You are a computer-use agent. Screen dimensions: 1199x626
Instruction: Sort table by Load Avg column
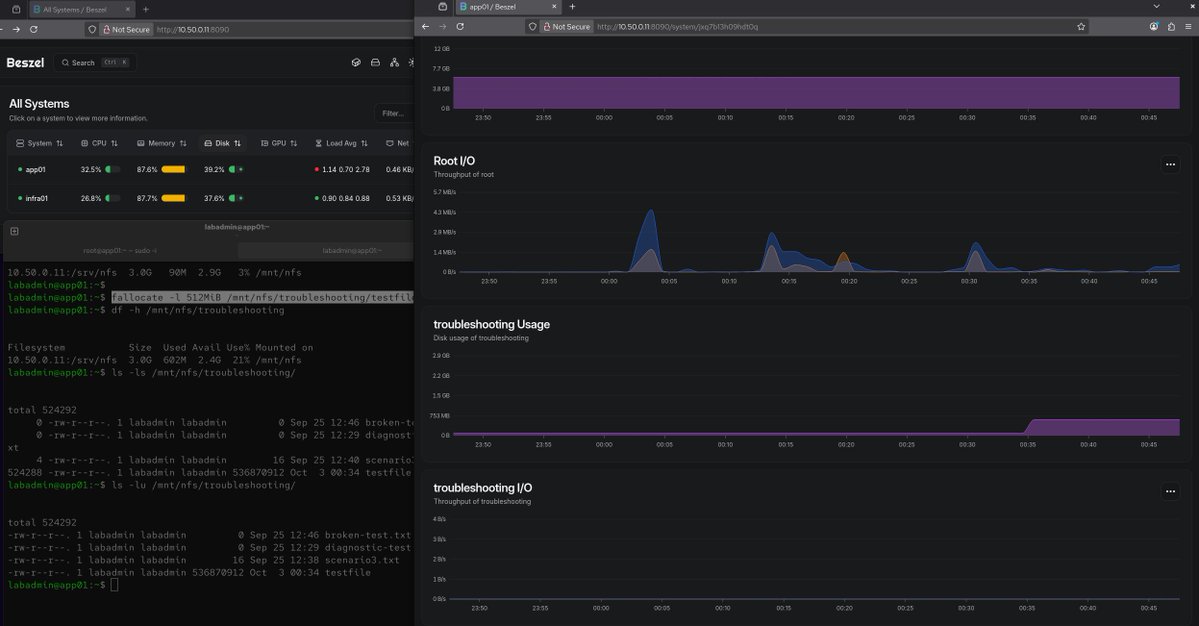click(342, 143)
